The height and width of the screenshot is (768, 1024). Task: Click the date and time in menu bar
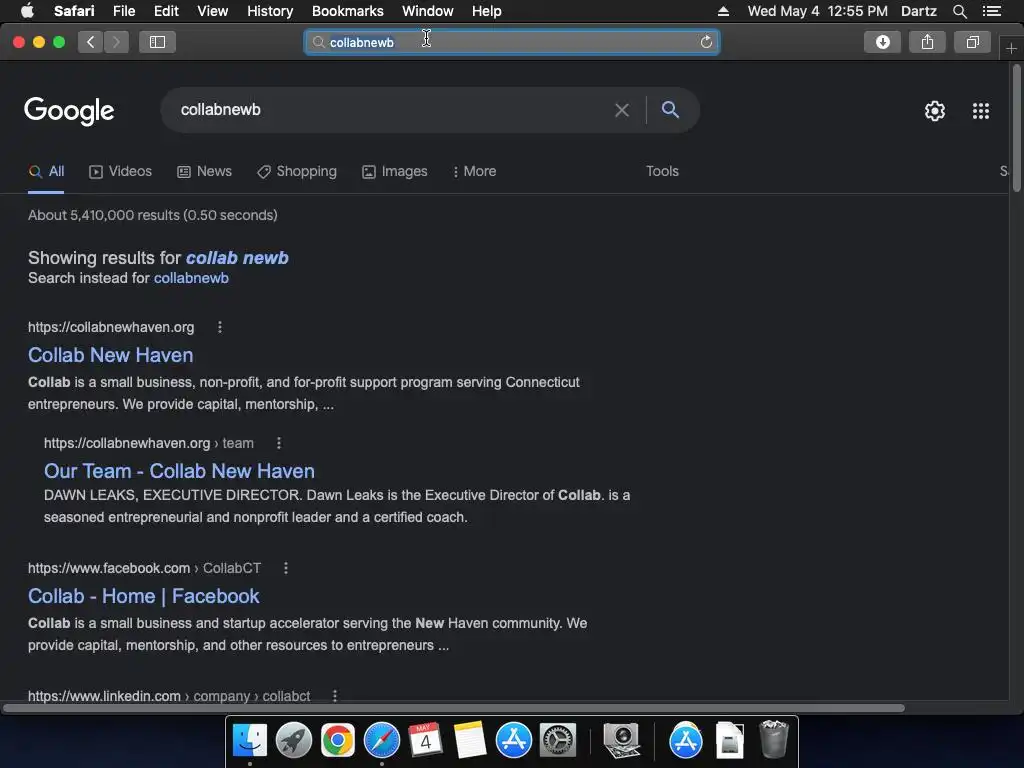(x=818, y=11)
